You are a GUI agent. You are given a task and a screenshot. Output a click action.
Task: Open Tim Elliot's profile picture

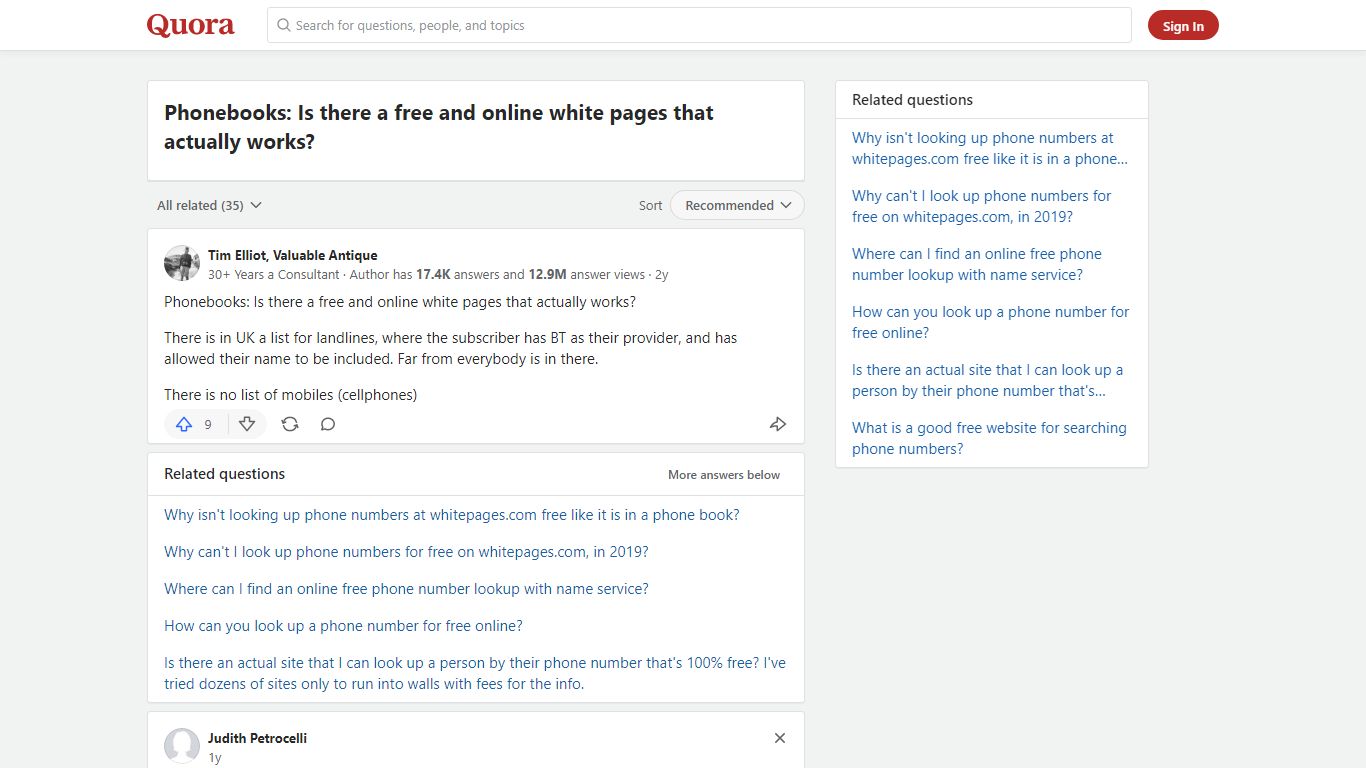pos(182,263)
